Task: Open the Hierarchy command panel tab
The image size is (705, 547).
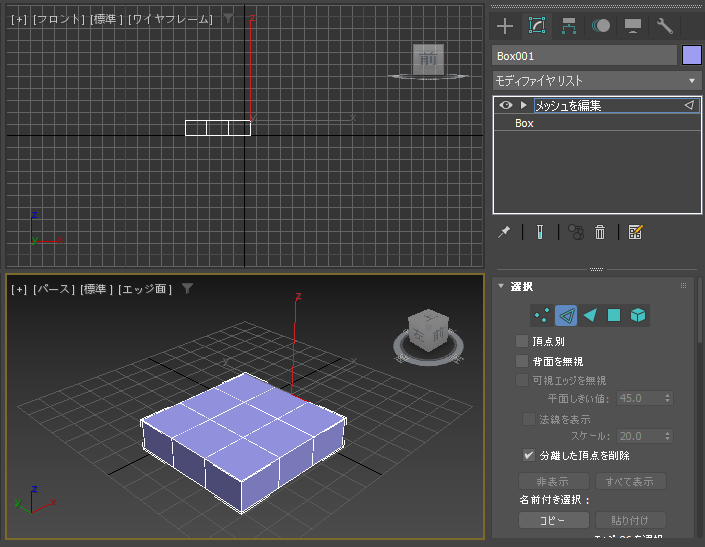Action: [x=569, y=26]
